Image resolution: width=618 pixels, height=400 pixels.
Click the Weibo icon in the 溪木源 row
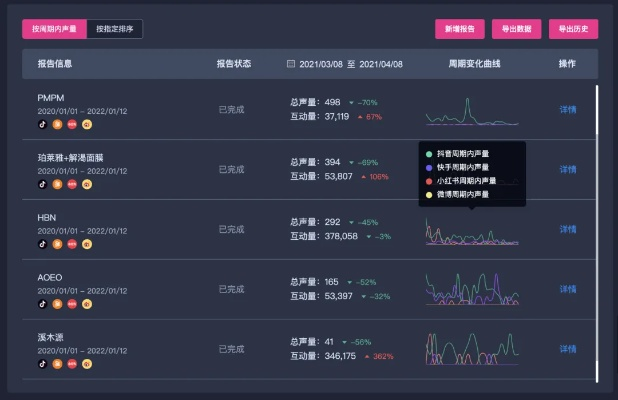(87, 364)
